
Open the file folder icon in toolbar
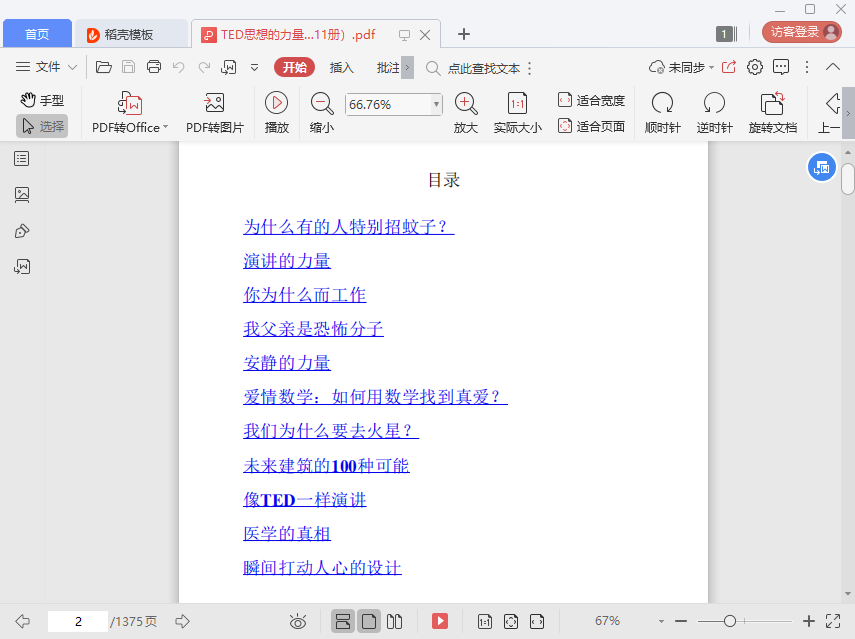pos(104,67)
